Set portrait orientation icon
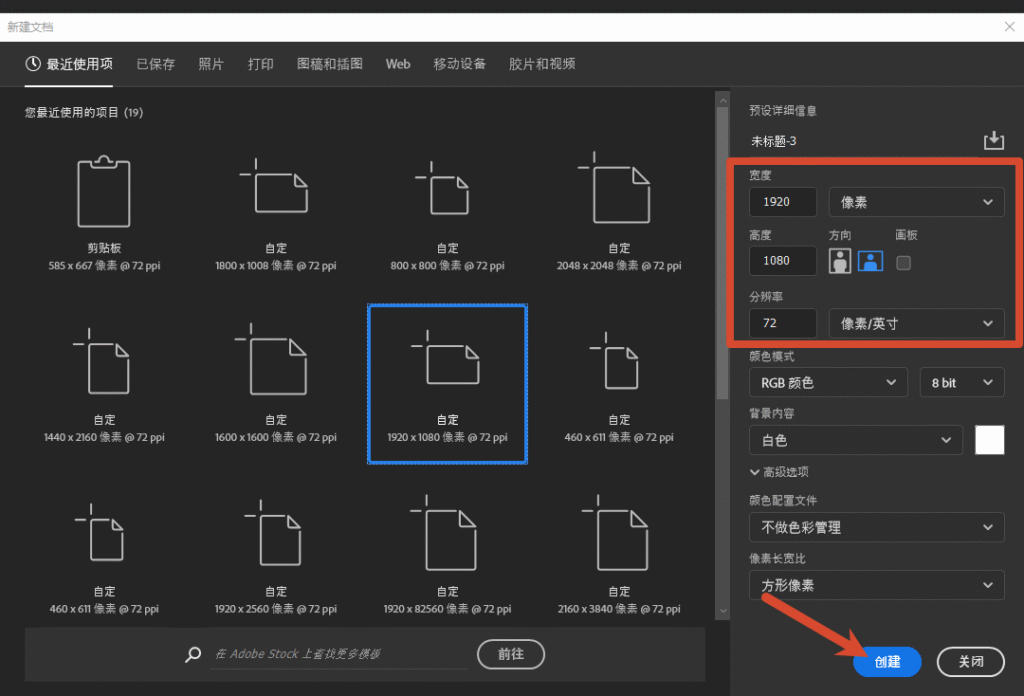 point(840,261)
